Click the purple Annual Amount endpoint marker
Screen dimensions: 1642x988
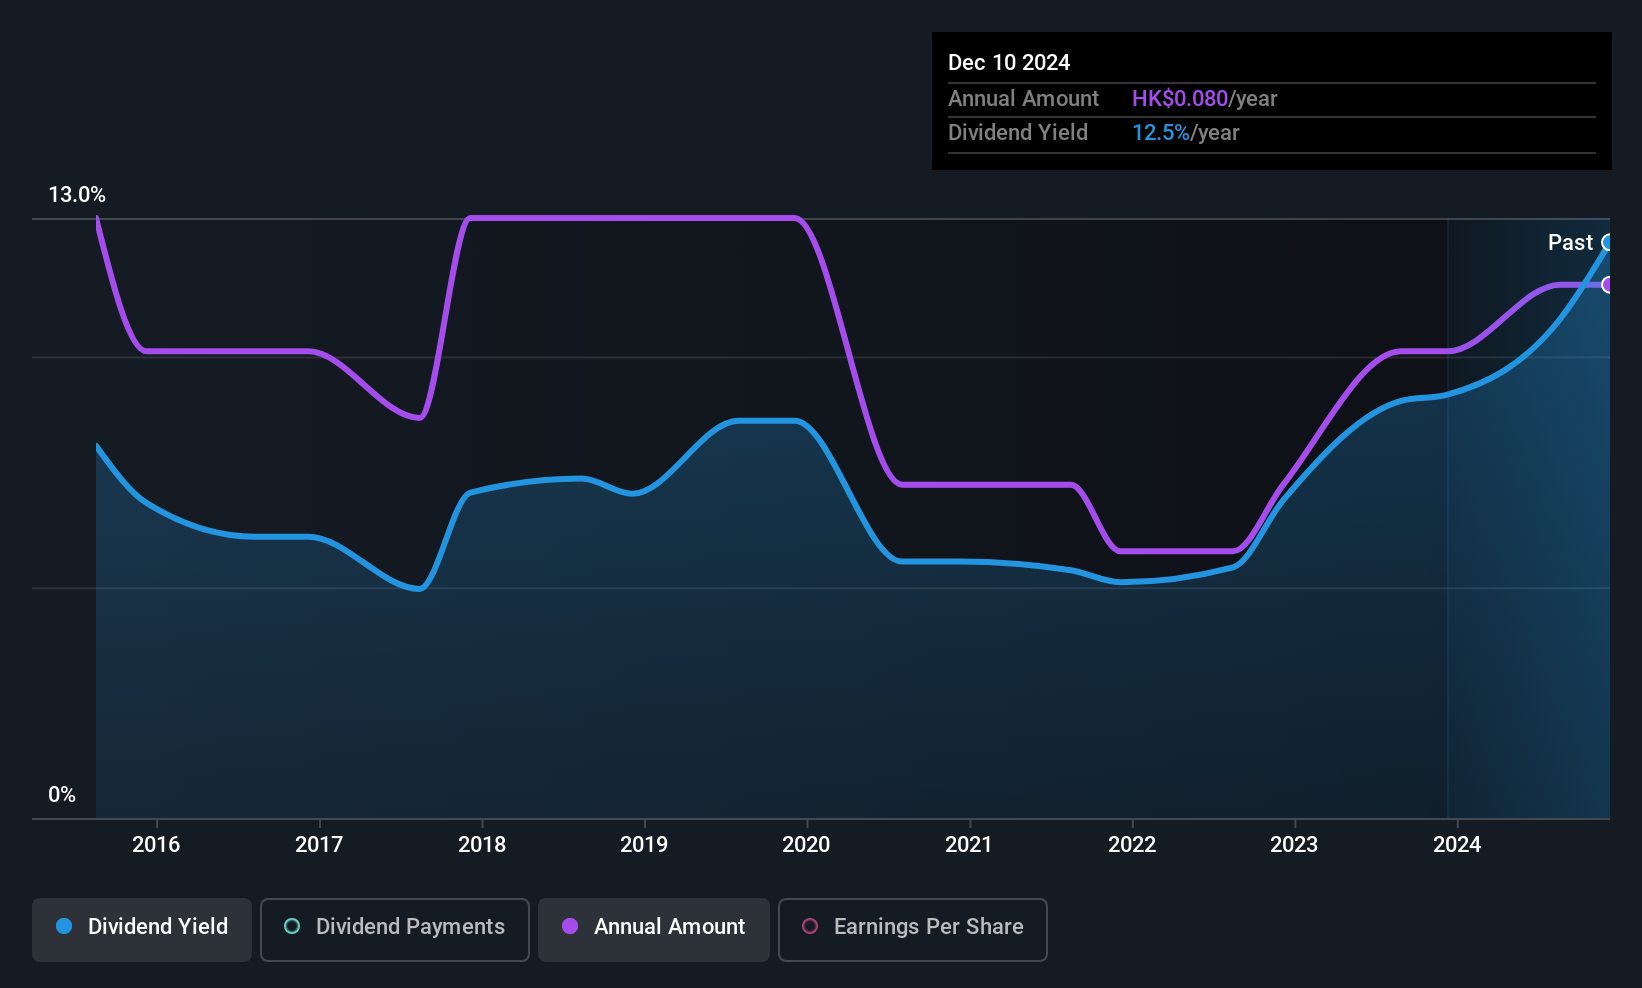coord(1608,285)
